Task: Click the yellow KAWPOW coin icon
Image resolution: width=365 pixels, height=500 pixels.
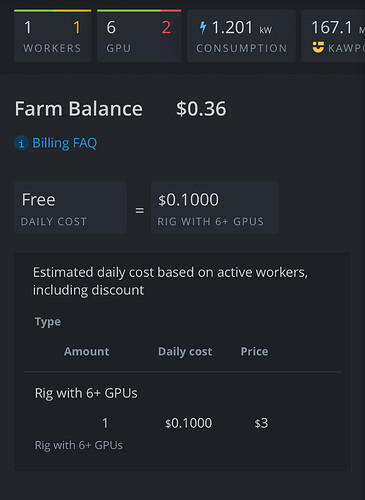Action: point(318,47)
